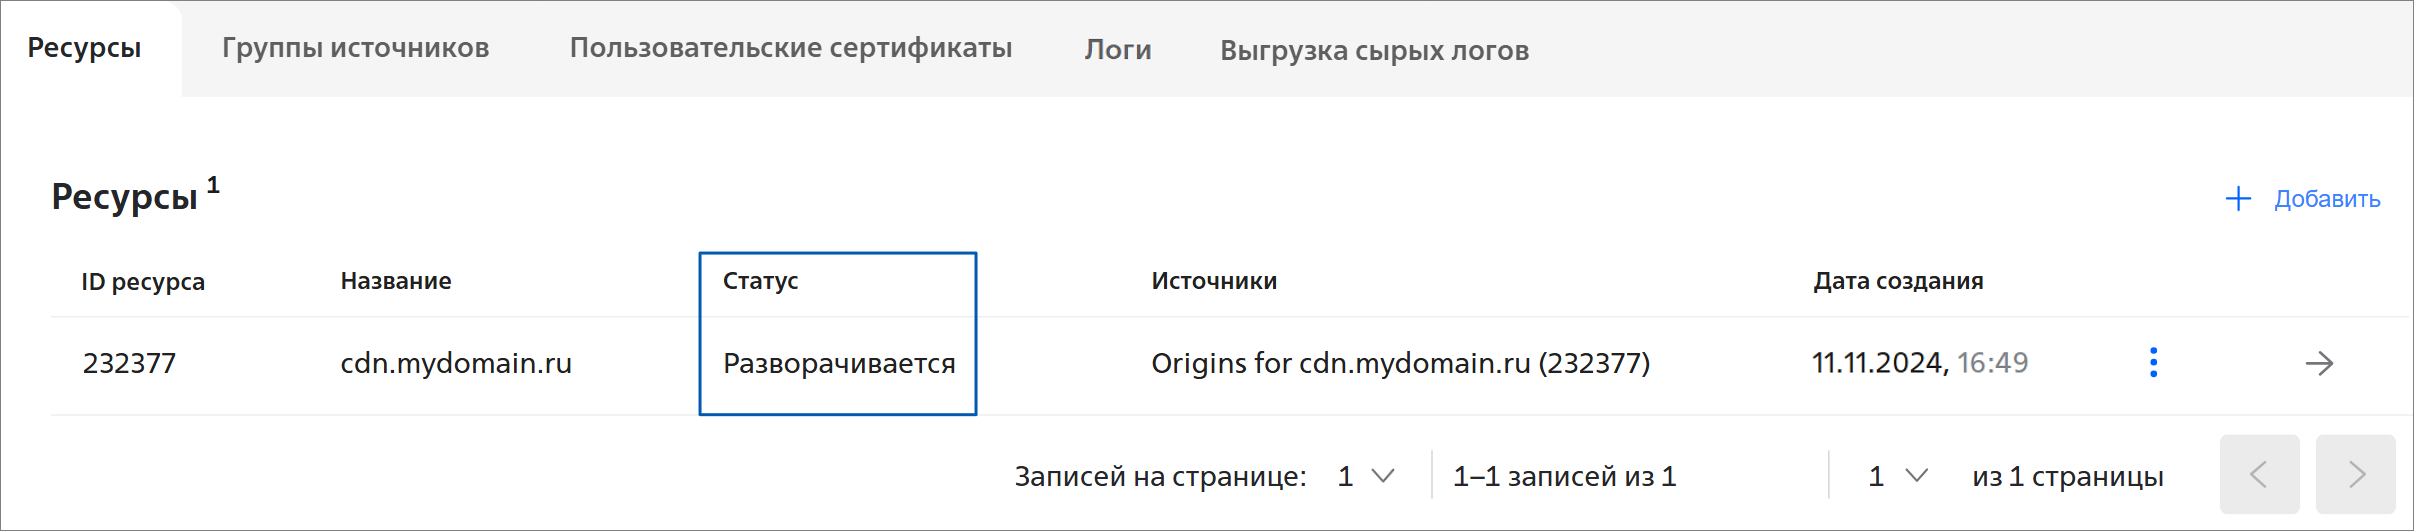Go to the next page of records
This screenshot has width=2414, height=531.
(x=2355, y=474)
